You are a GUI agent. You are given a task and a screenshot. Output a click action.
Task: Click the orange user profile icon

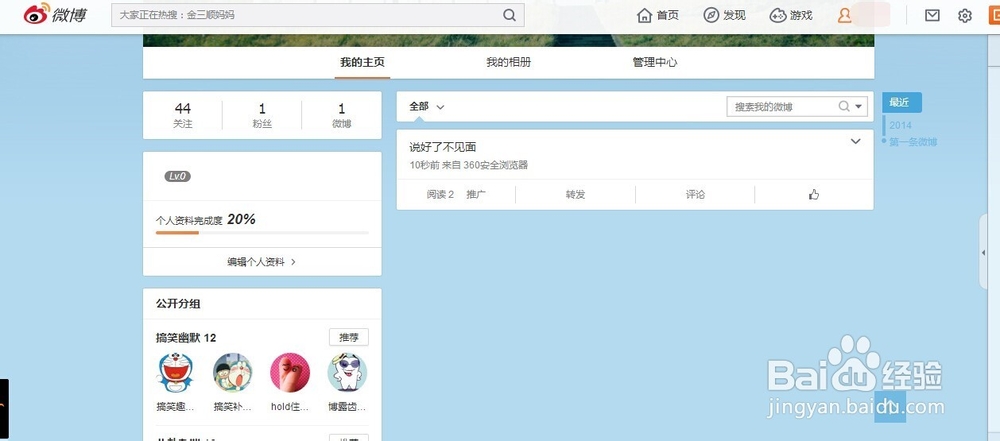click(x=844, y=15)
